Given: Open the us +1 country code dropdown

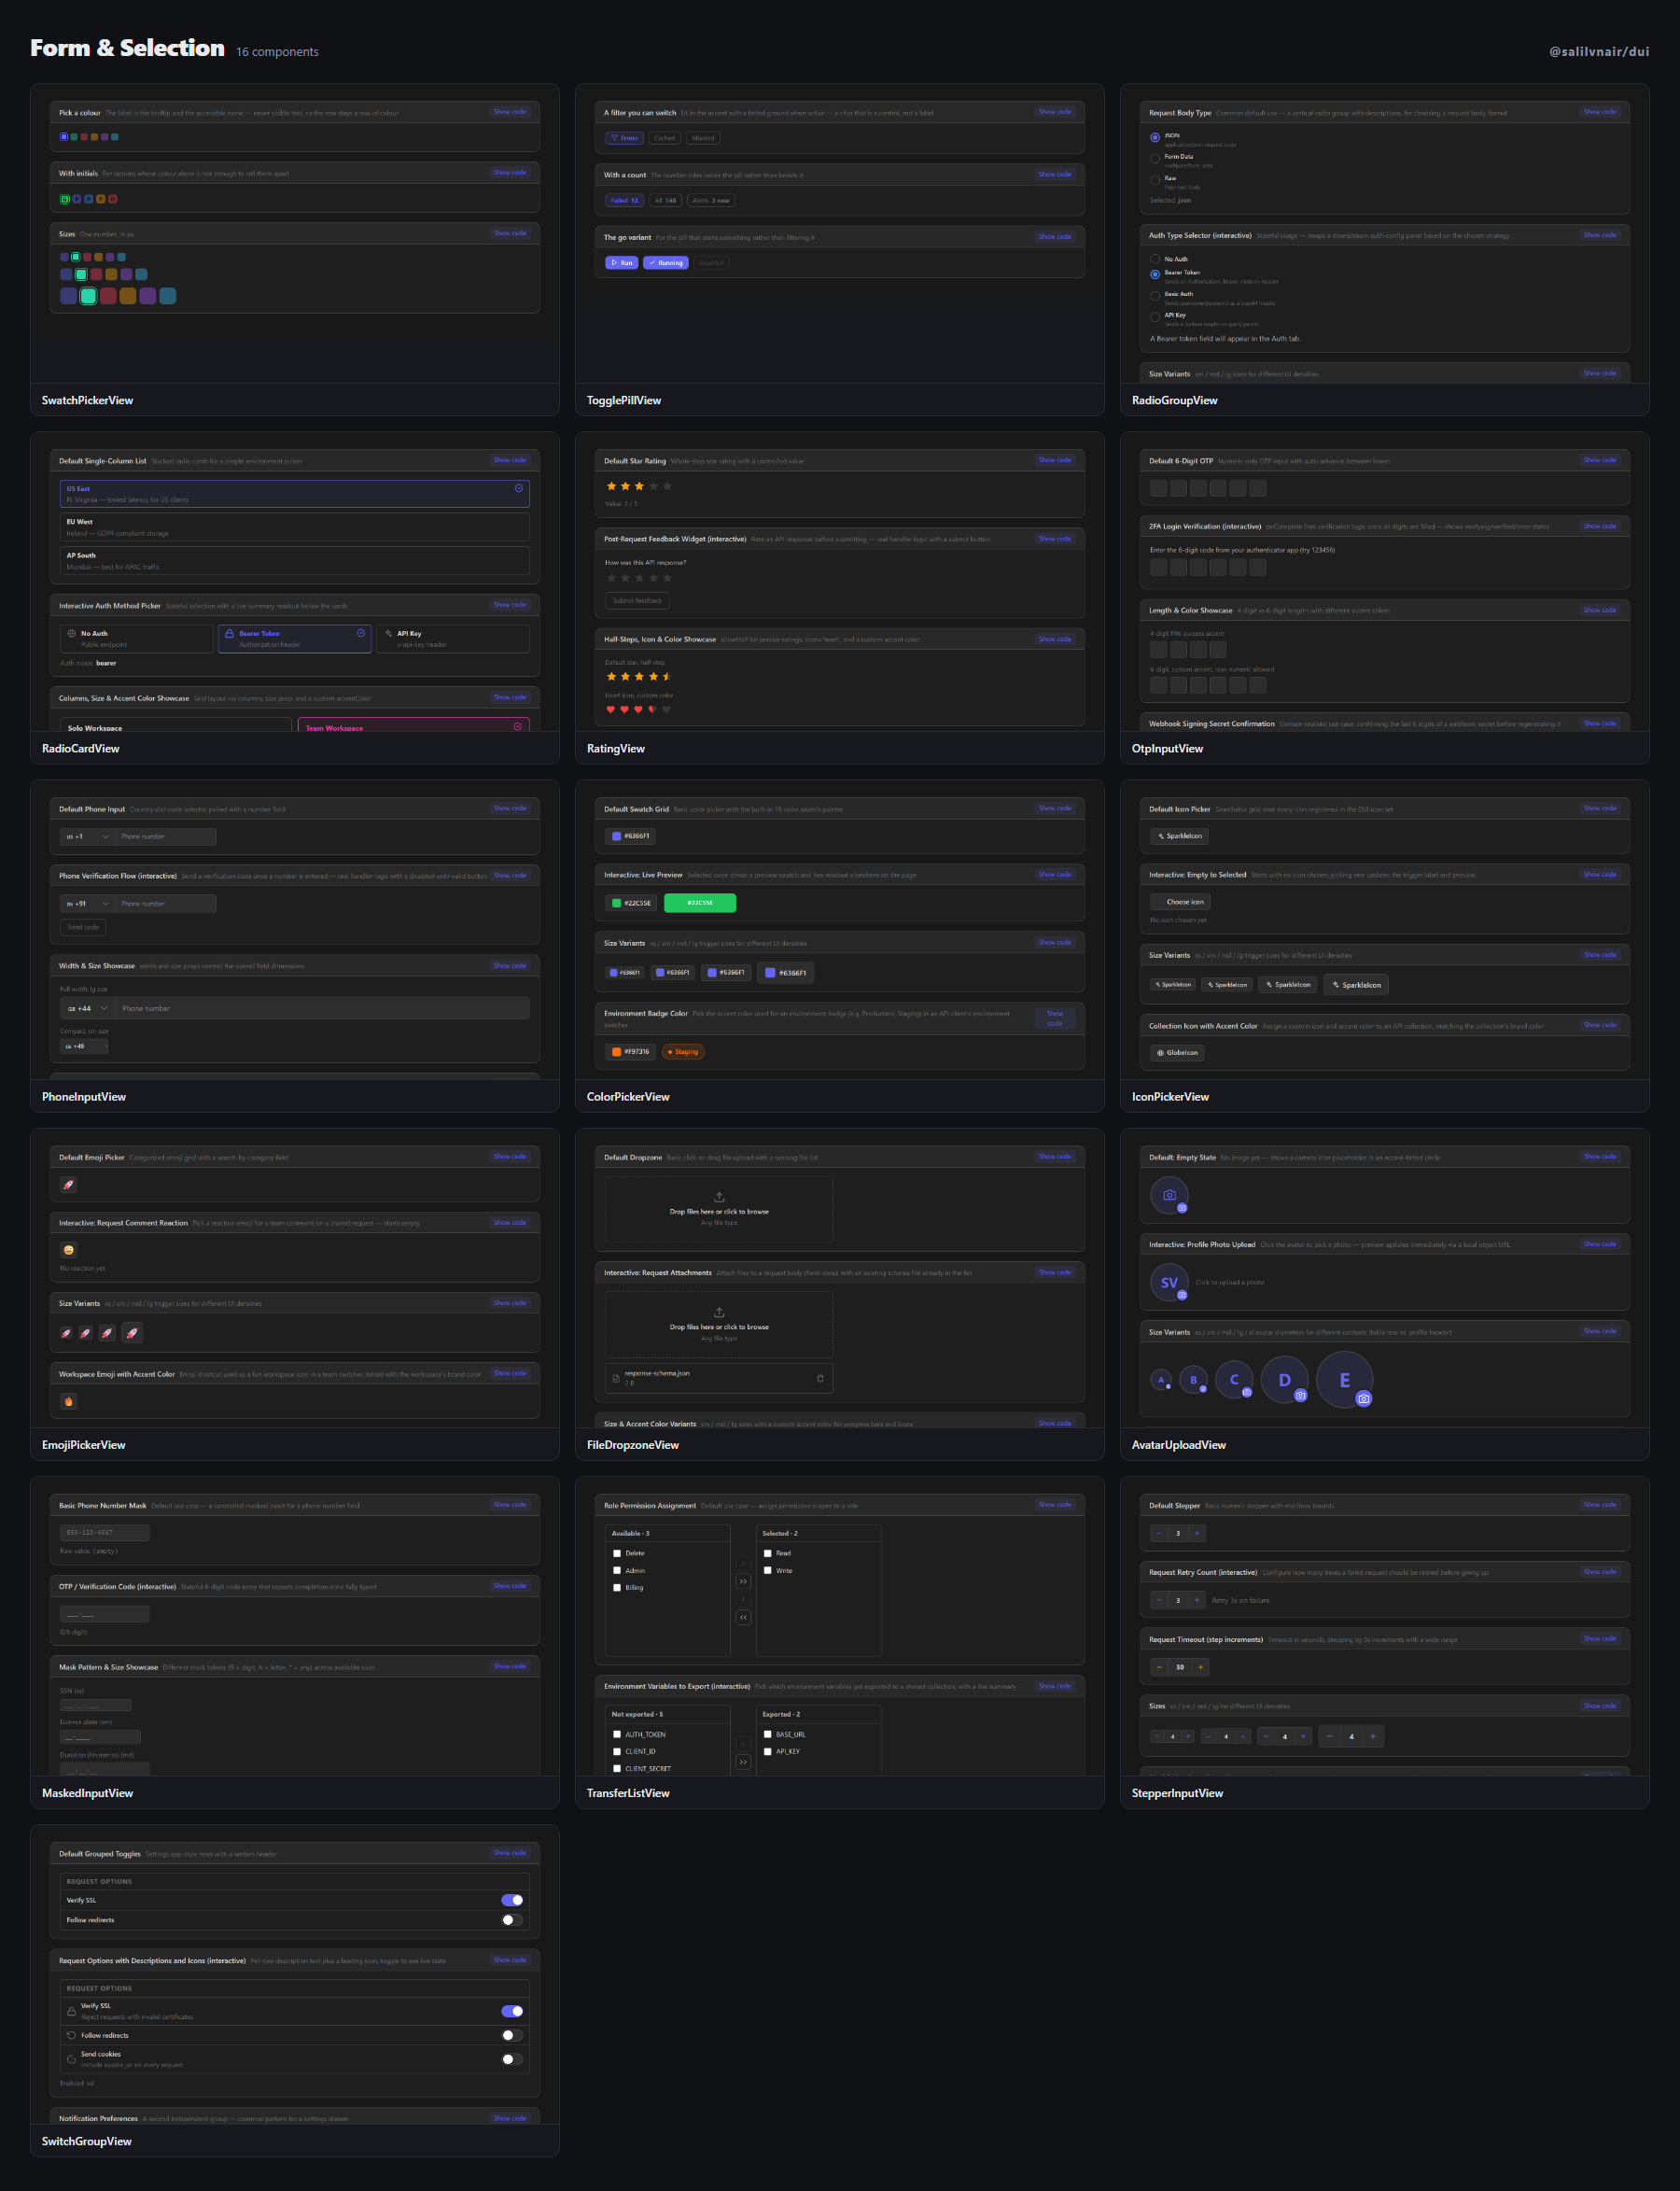Looking at the screenshot, I should (87, 836).
